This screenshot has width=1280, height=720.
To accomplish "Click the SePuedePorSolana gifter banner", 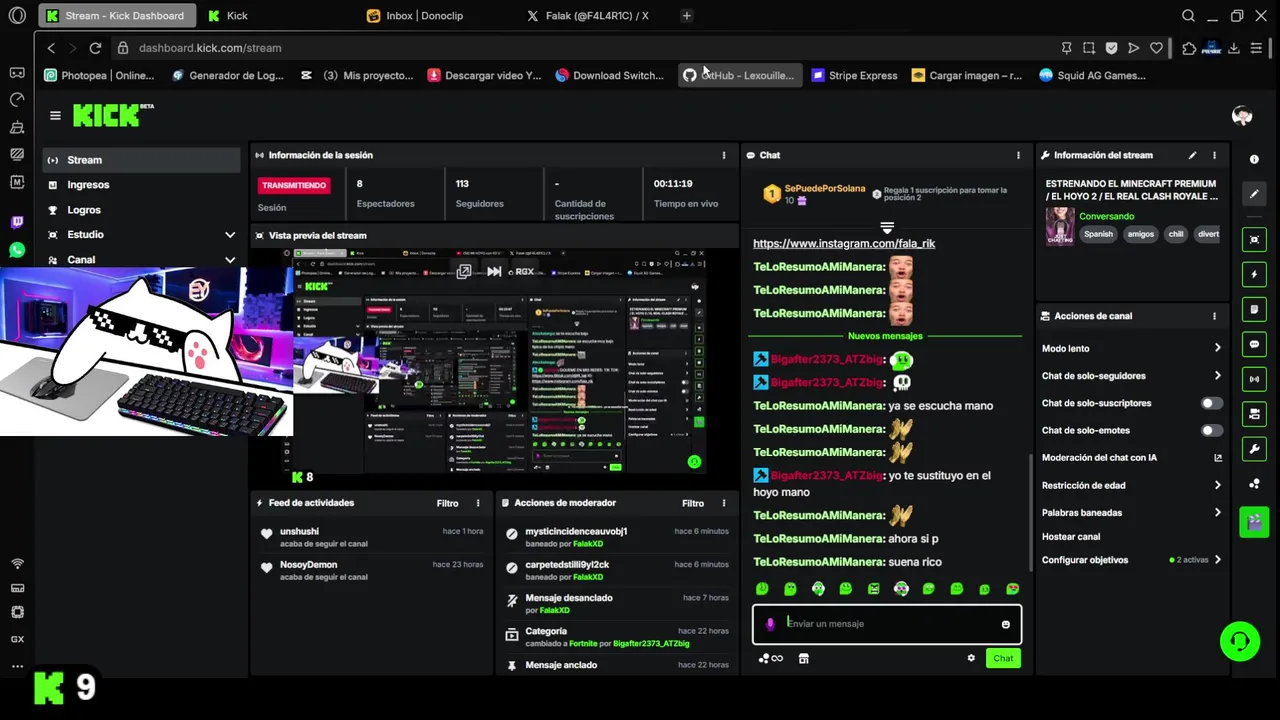I will click(x=887, y=194).
